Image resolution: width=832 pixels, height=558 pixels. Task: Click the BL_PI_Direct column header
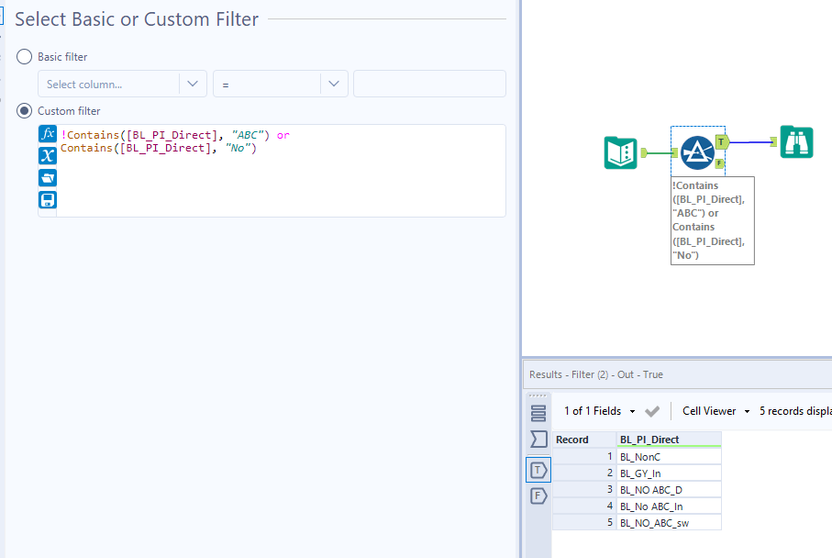coord(669,439)
